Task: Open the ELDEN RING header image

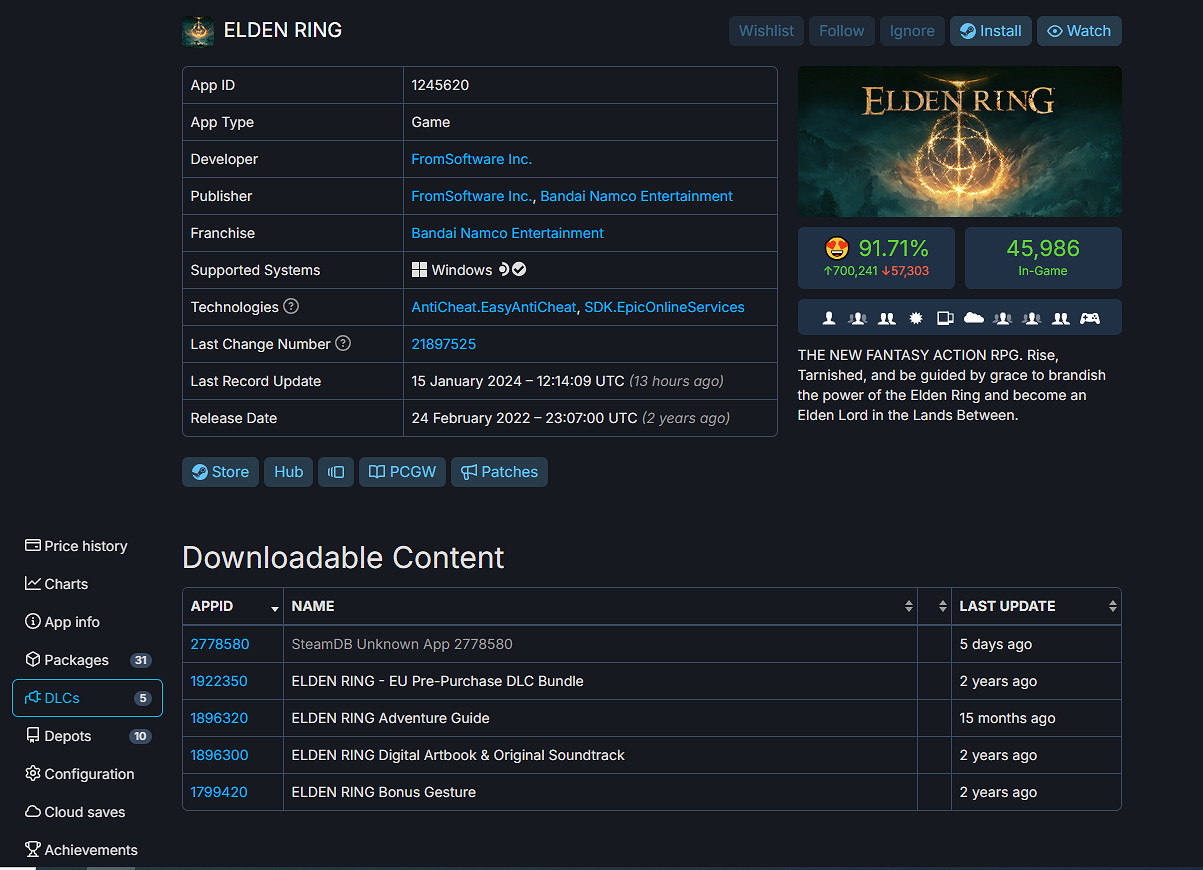Action: pos(959,141)
